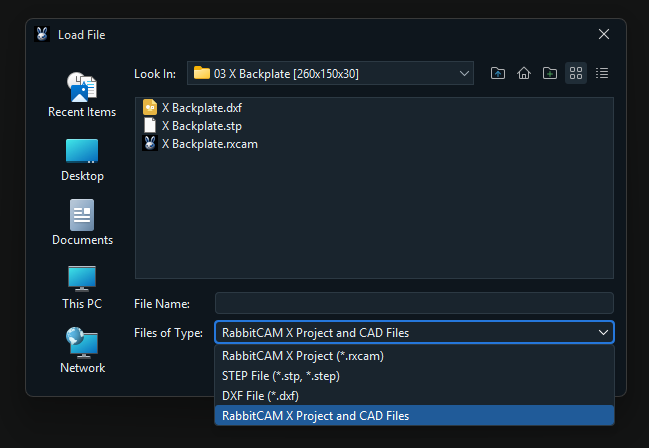This screenshot has height=448, width=649.
Task: Click the Files of Type combo box text
Action: (x=315, y=333)
